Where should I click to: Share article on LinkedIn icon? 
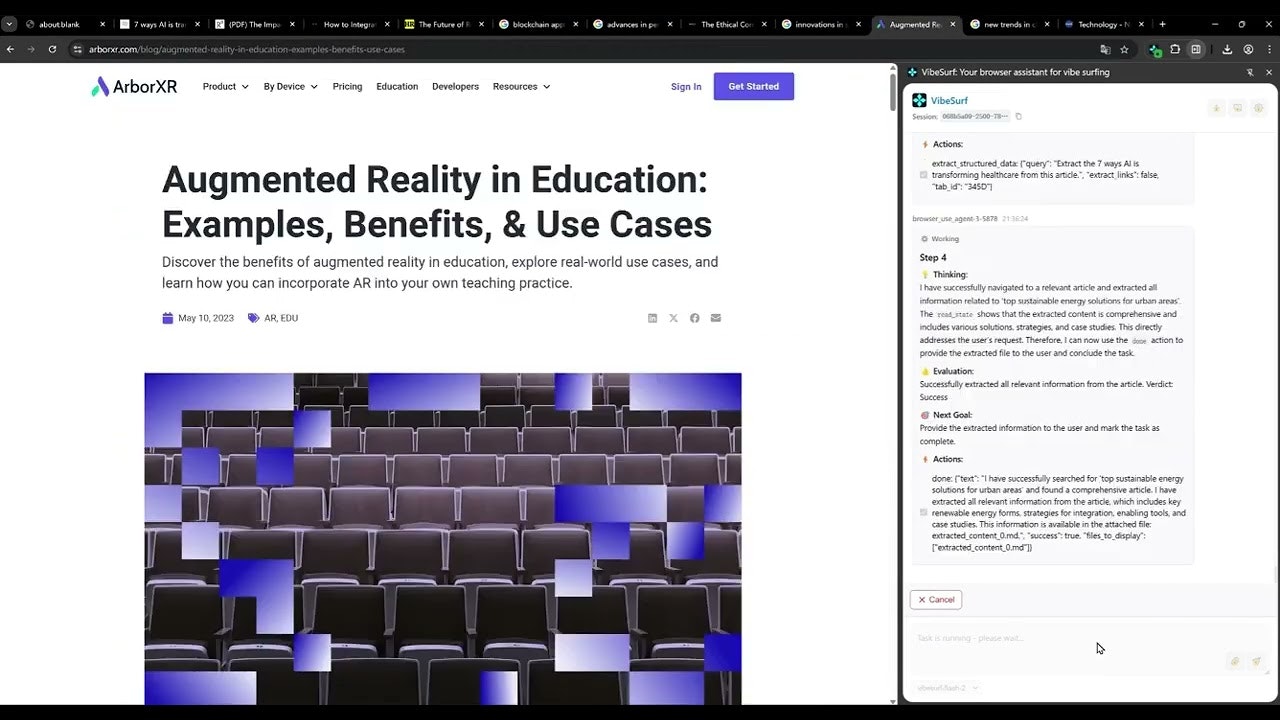pos(653,318)
